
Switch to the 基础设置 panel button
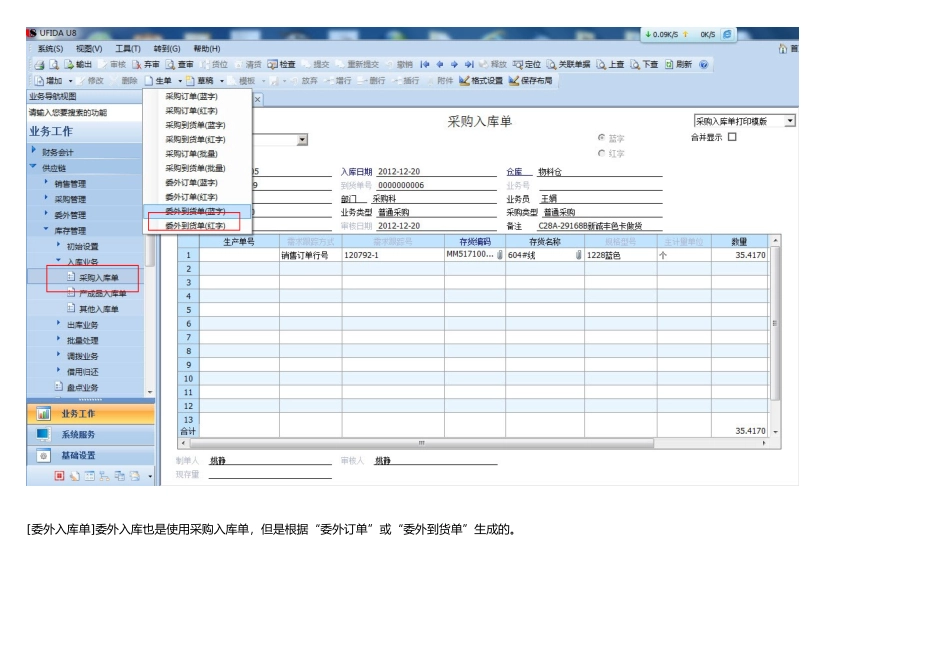click(90, 455)
